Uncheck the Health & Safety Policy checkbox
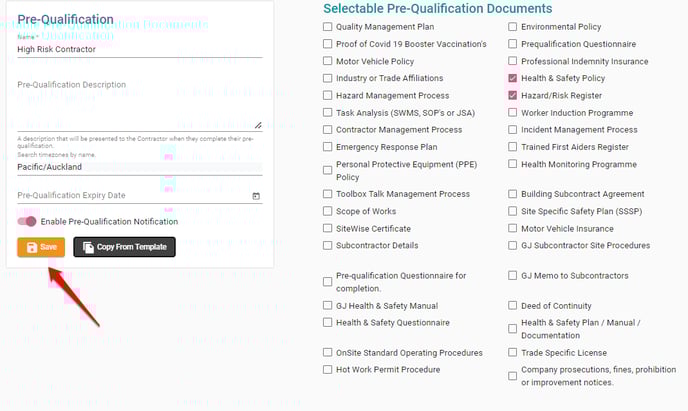Viewport: 688px width, 411px height. click(512, 78)
